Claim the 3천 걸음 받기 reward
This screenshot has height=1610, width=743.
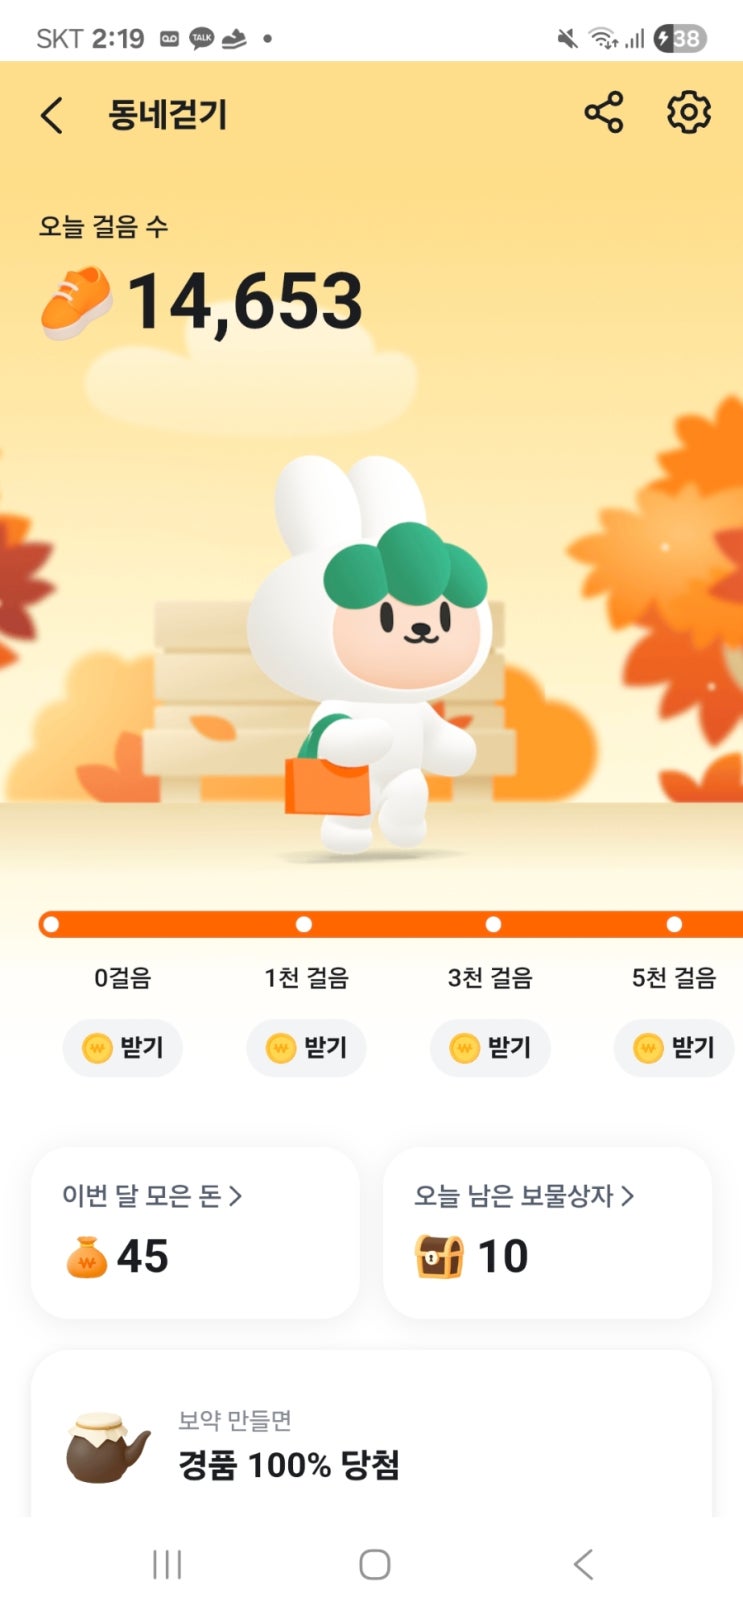click(x=490, y=1048)
